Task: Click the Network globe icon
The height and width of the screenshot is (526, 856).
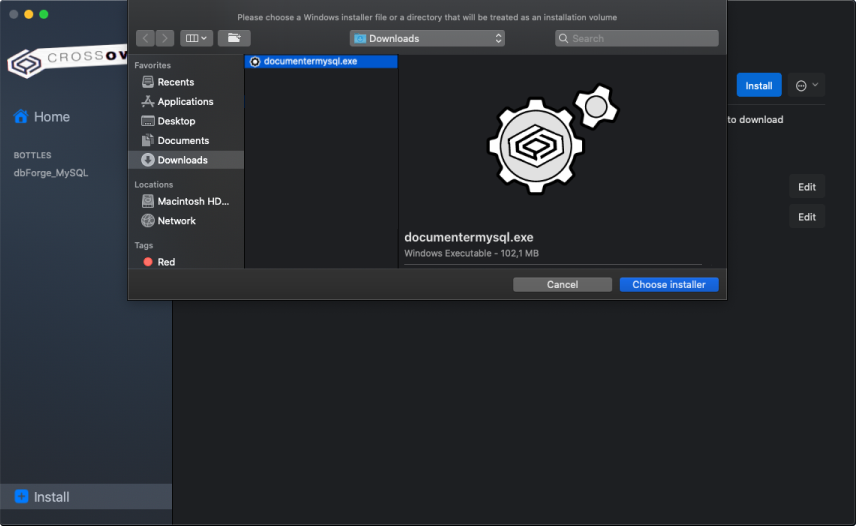Action: 147,220
